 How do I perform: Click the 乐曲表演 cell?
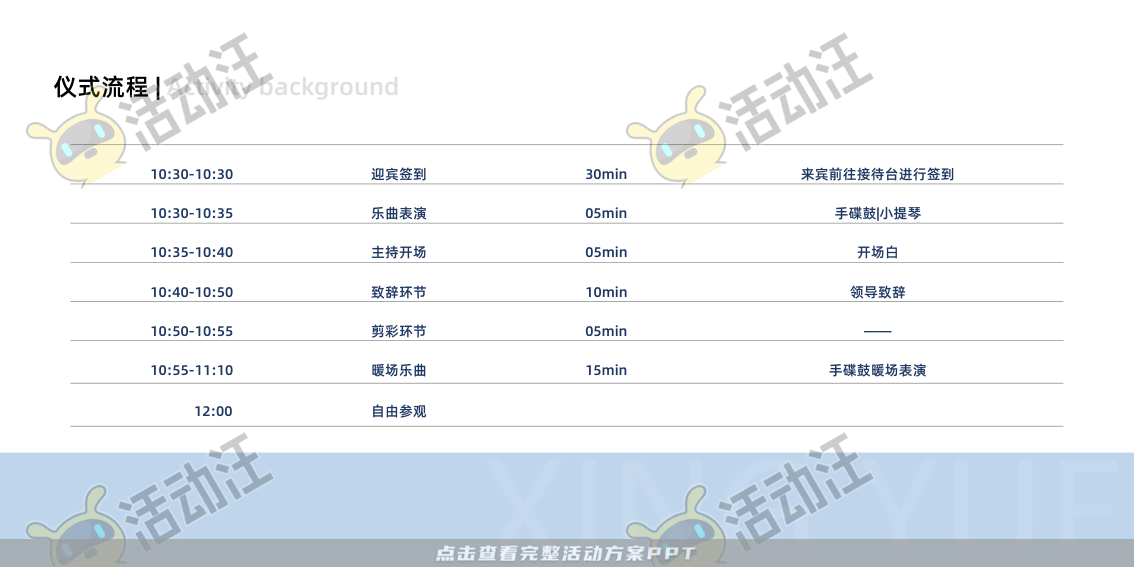pyautogui.click(x=398, y=213)
